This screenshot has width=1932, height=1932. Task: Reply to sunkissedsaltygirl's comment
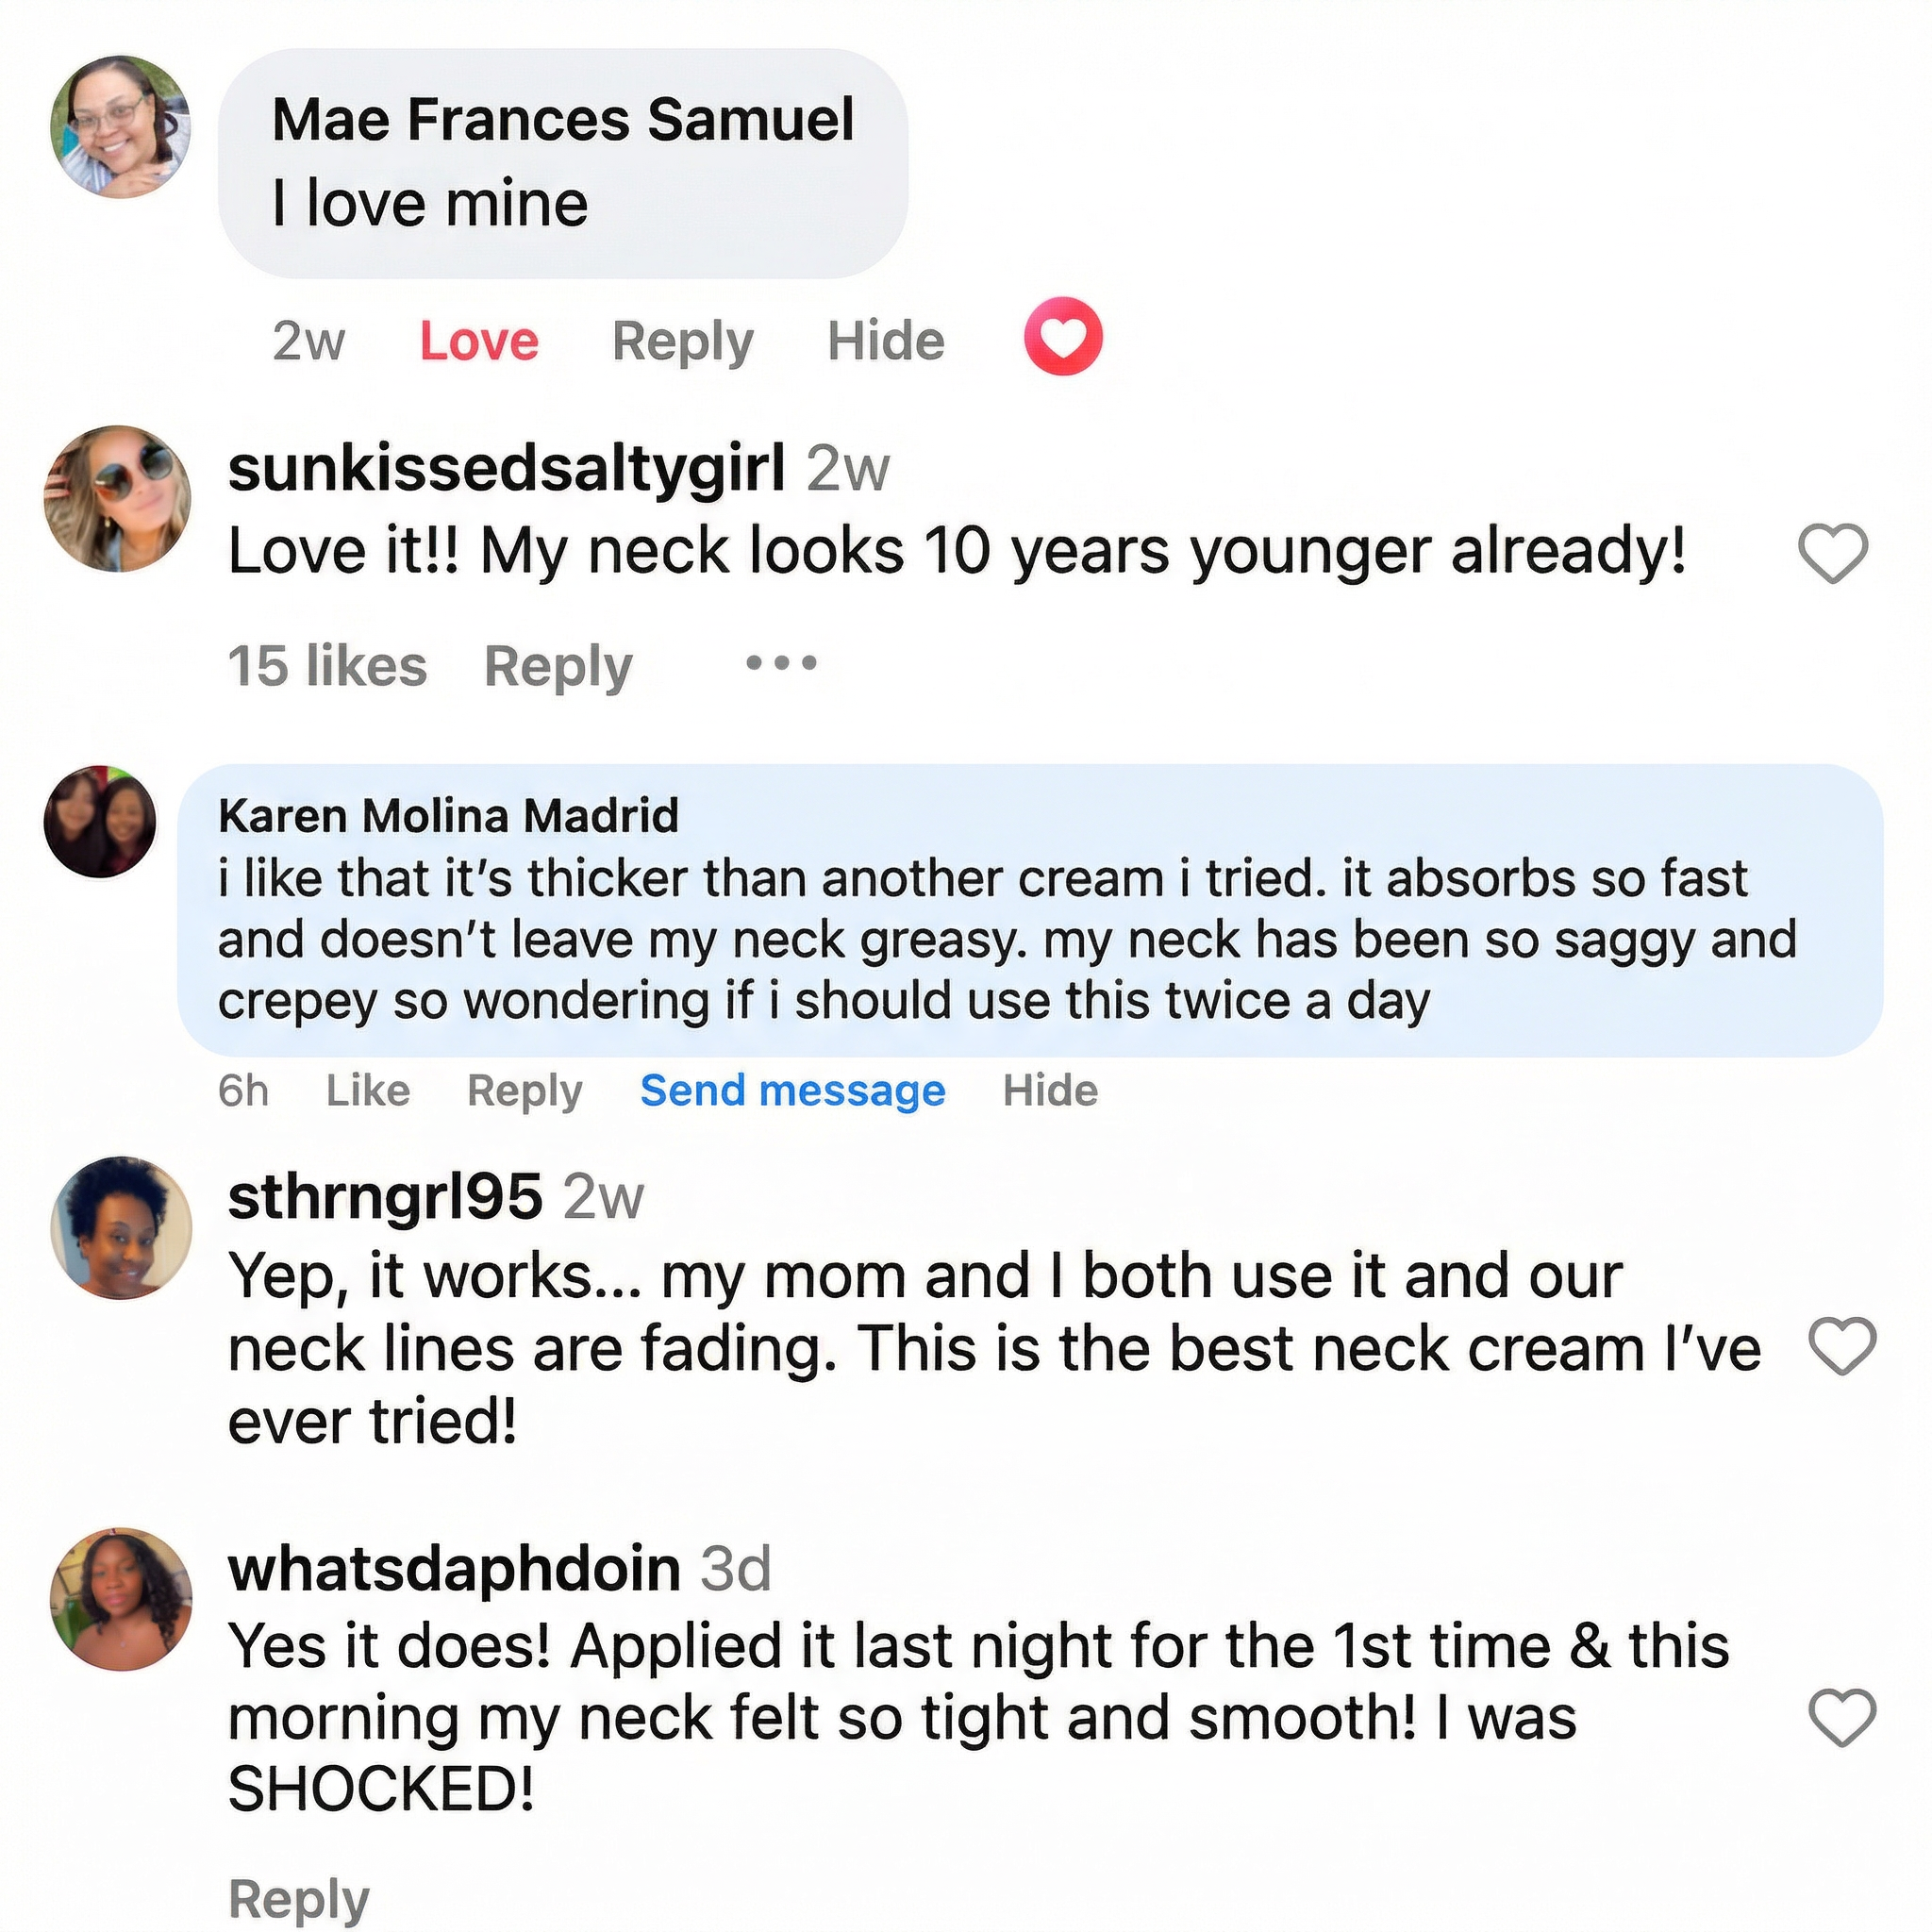tap(558, 666)
